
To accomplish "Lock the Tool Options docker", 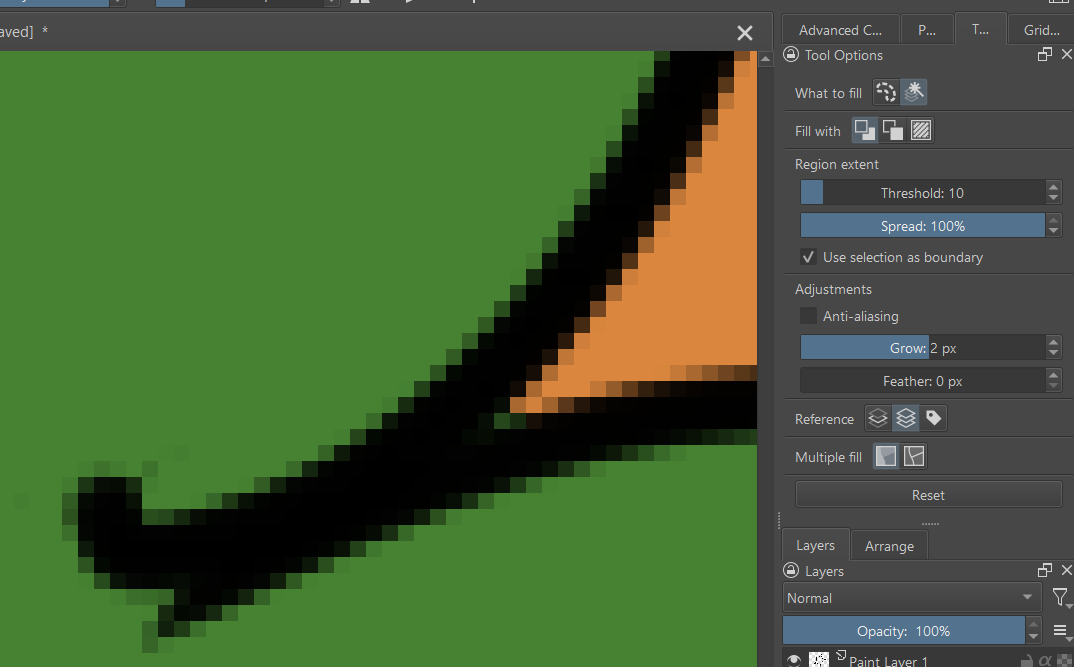I will point(791,55).
